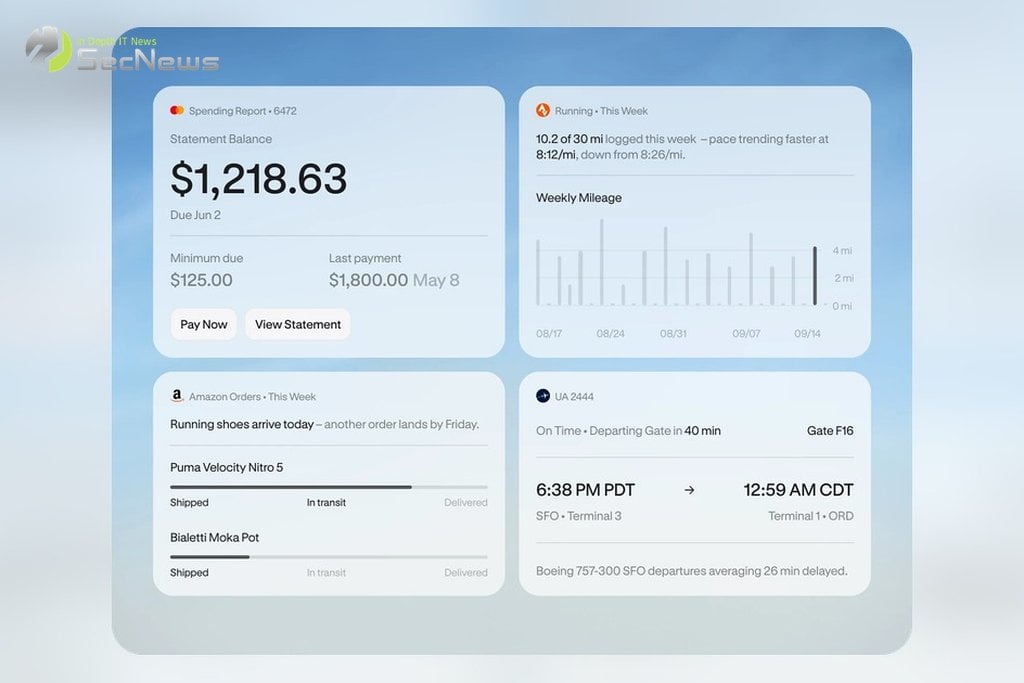
Task: Click the 'Weekly Mileage' chart title
Action: click(x=579, y=198)
